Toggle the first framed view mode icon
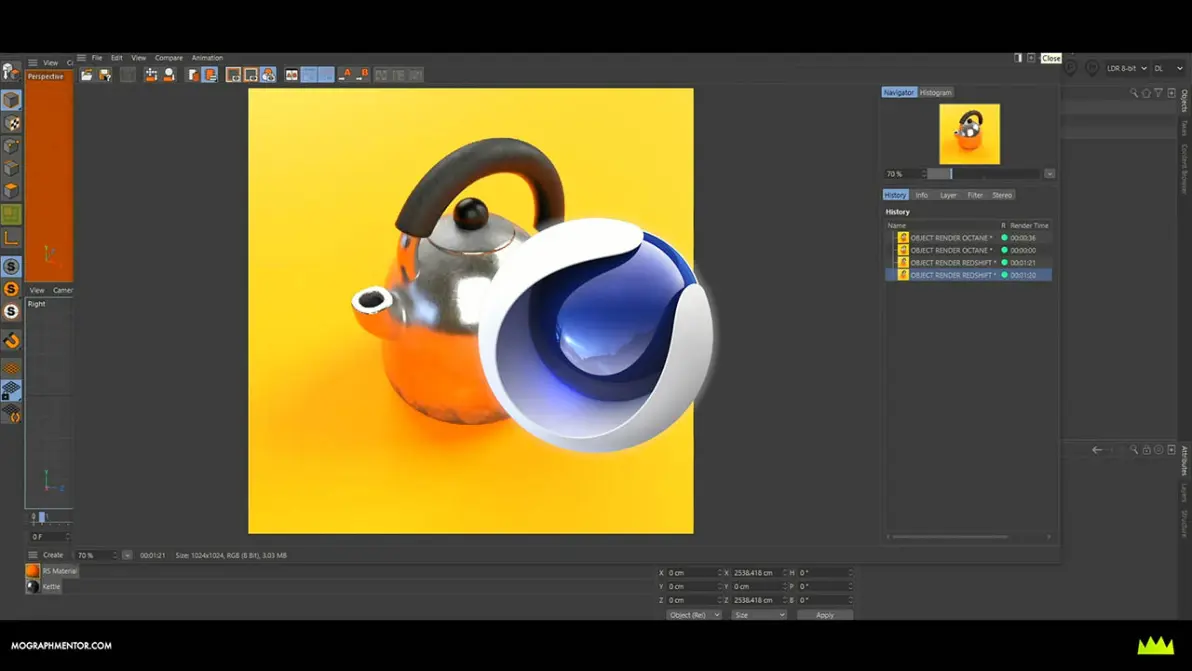1192x671 pixels. (233, 74)
